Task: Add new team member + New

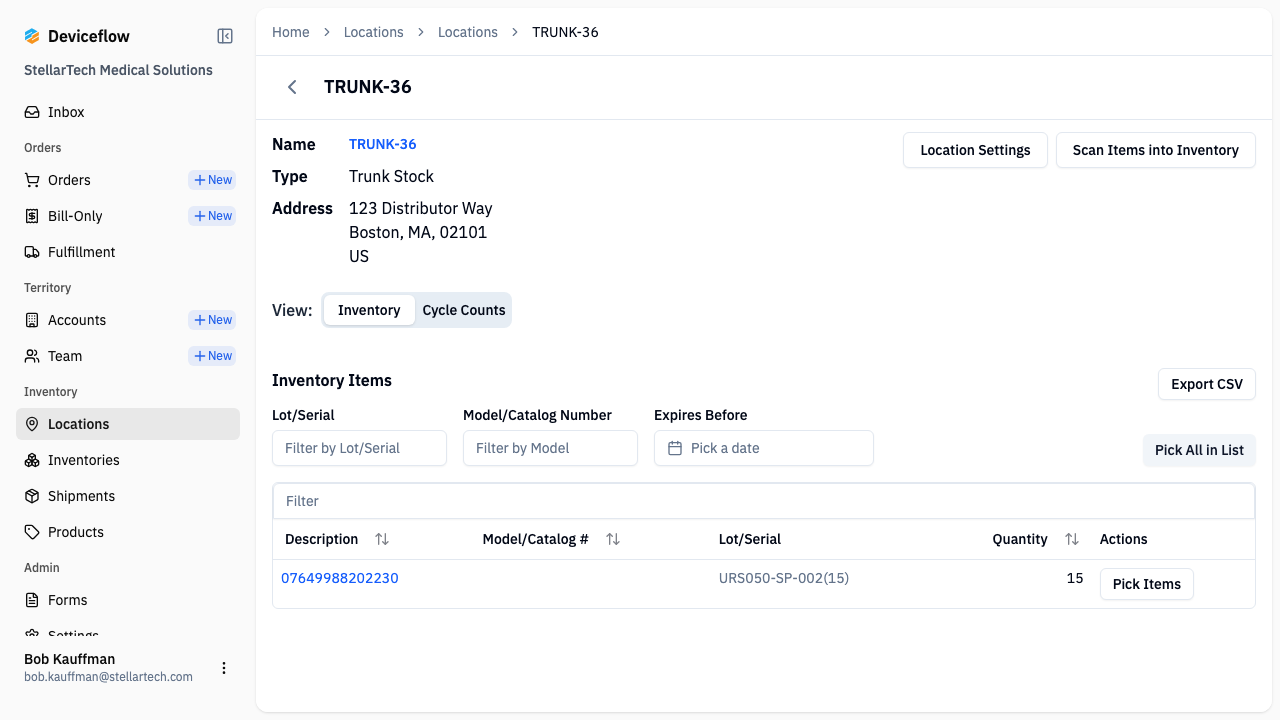Action: [212, 356]
